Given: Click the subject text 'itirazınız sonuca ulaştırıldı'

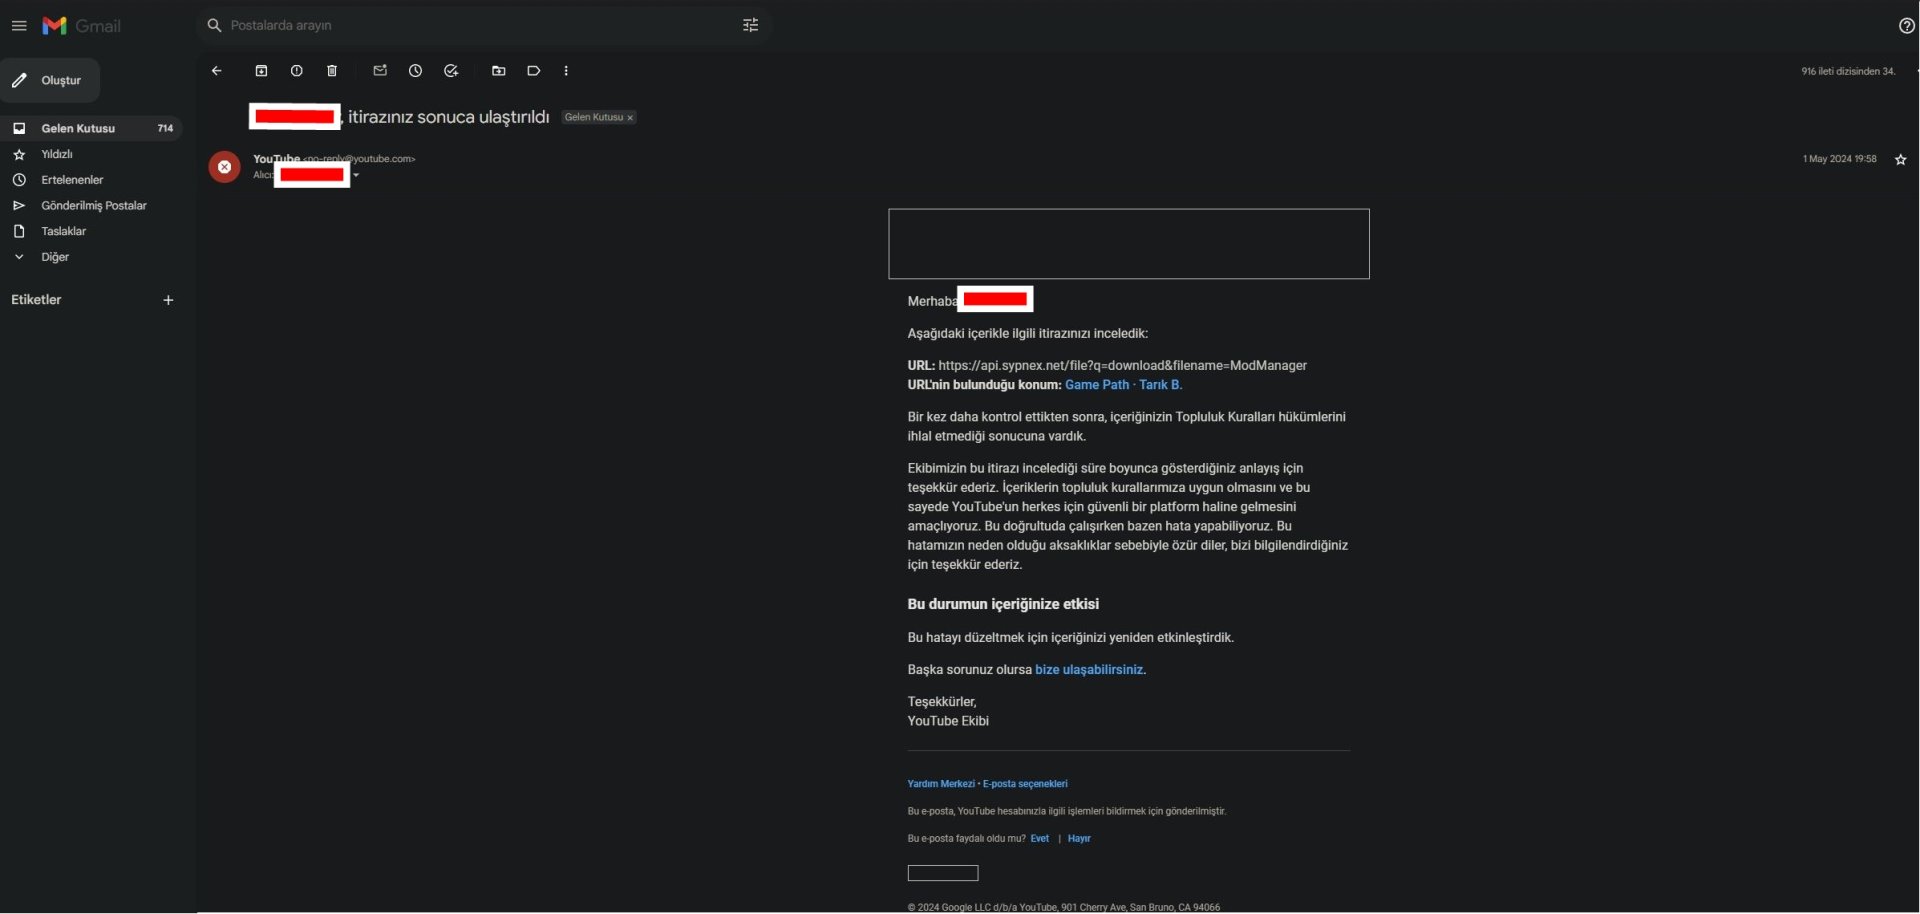Looking at the screenshot, I should pyautogui.click(x=449, y=117).
